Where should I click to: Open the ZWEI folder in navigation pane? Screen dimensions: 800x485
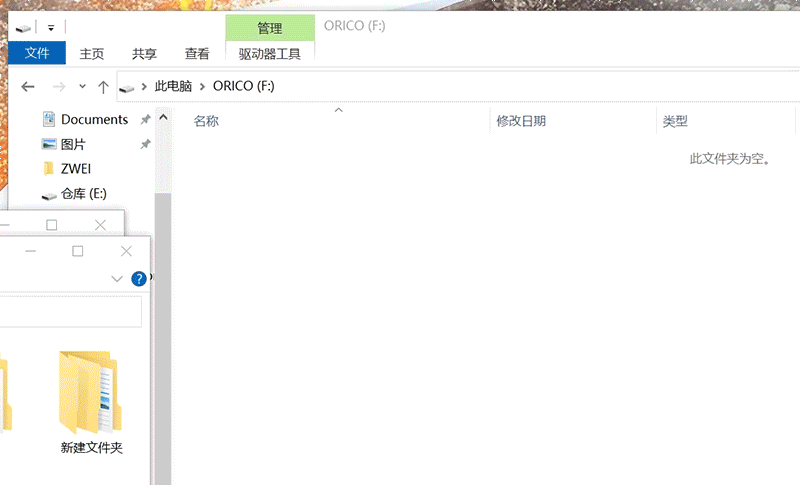click(76, 169)
